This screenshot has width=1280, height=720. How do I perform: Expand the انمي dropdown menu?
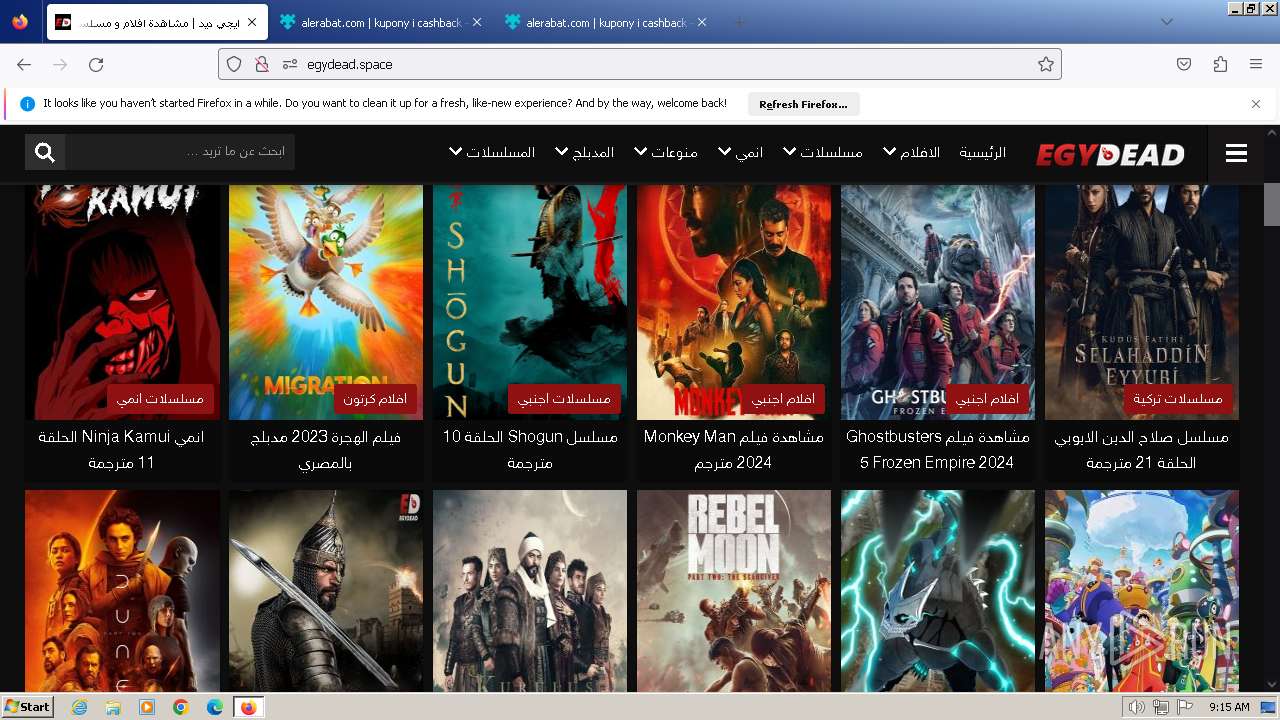[741, 152]
